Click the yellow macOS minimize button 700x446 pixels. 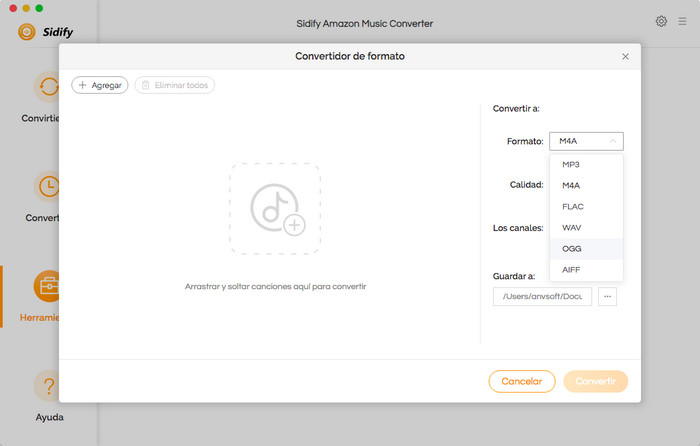(26, 8)
